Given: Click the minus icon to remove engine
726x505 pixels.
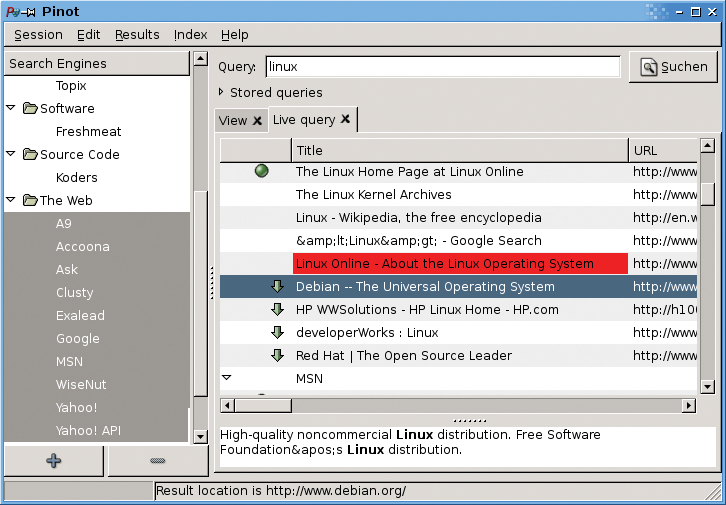Looking at the screenshot, I should [x=158, y=461].
